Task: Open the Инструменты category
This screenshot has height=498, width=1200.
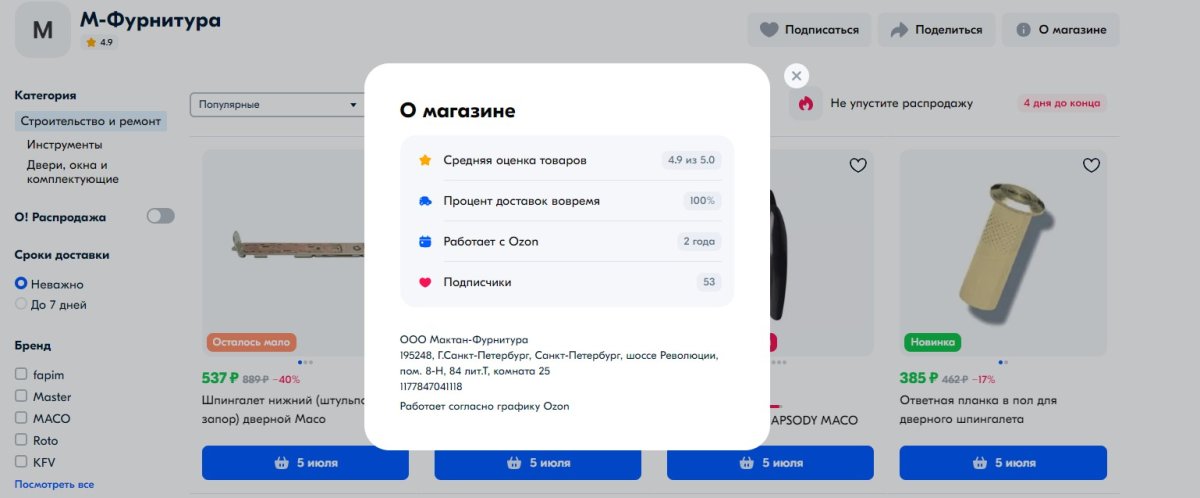Action: [x=64, y=145]
